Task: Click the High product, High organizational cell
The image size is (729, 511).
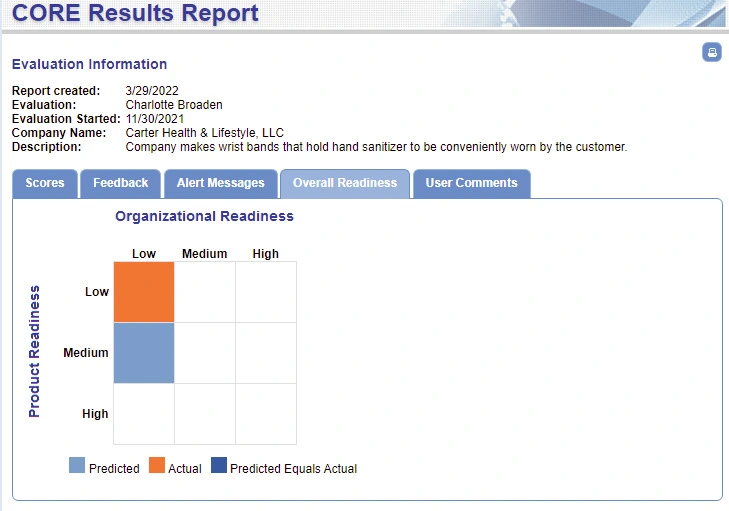Action: (266, 414)
